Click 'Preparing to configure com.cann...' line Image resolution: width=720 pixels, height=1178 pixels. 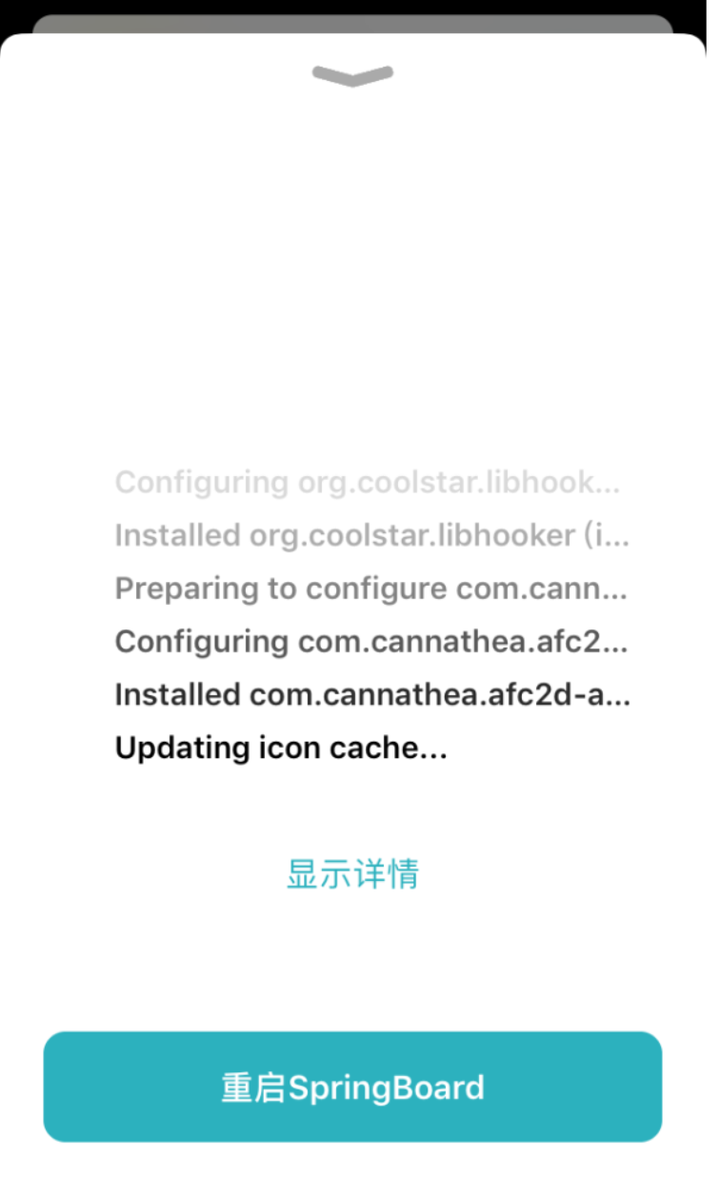(x=371, y=588)
